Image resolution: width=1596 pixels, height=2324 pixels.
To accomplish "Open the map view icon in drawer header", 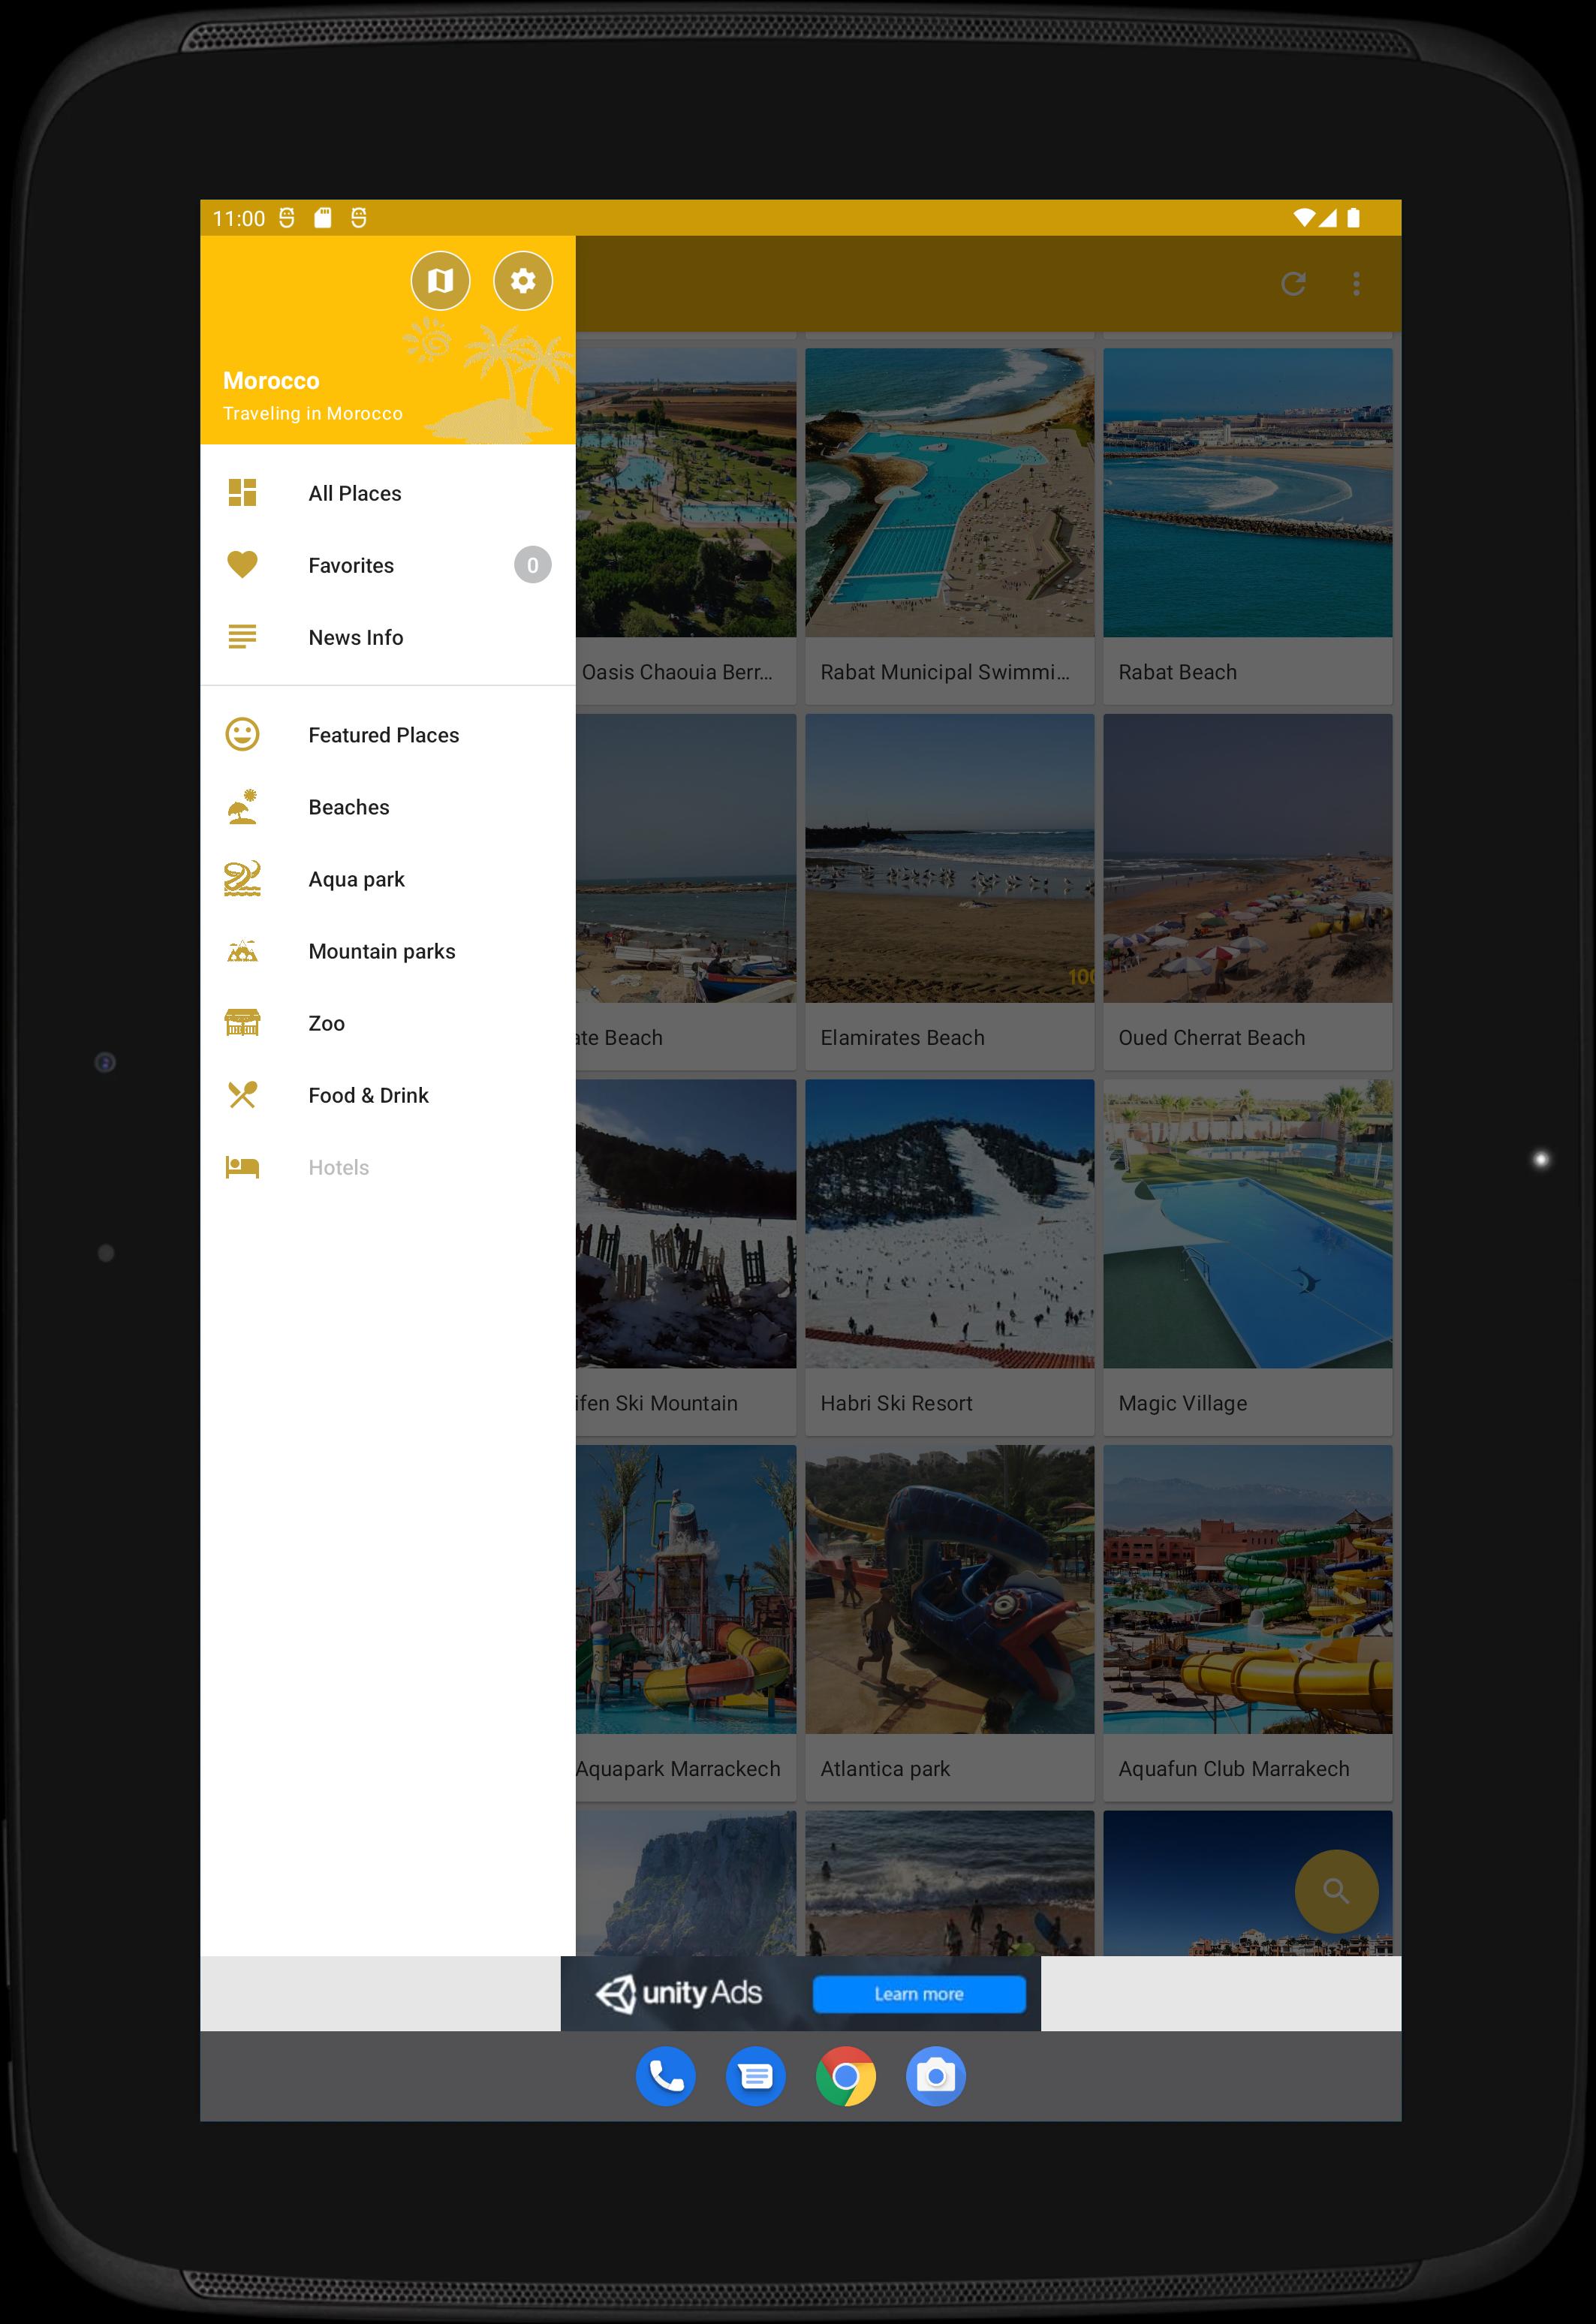I will tap(440, 281).
